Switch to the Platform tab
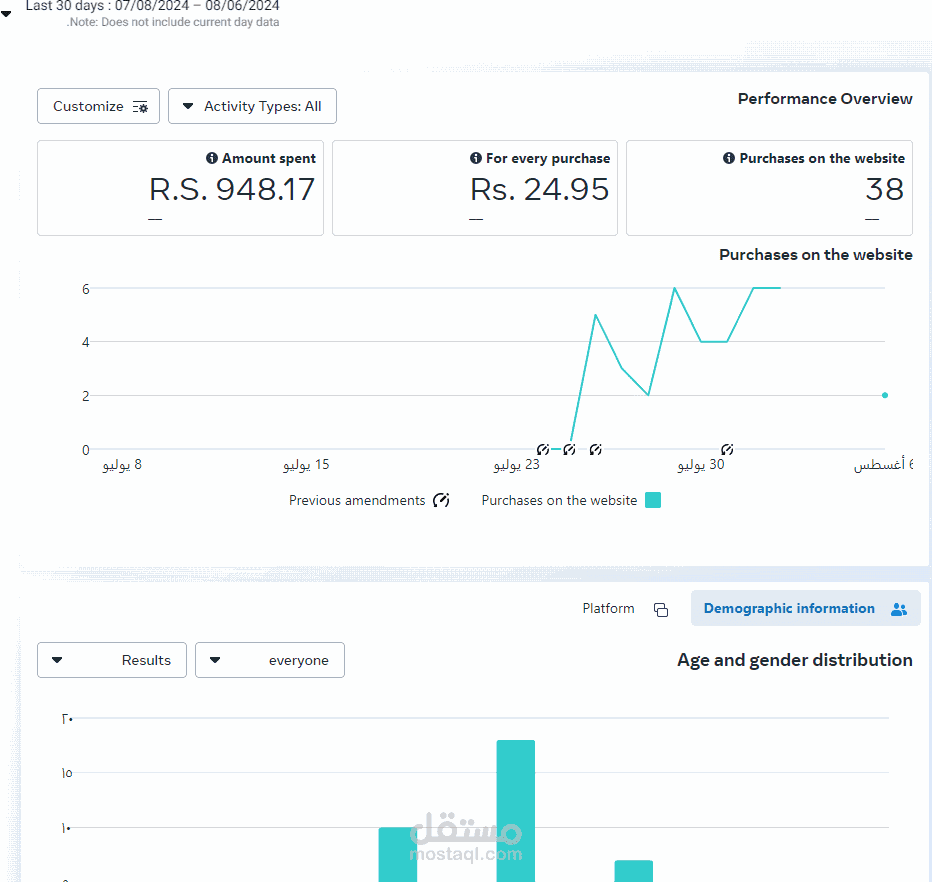932x882 pixels. (x=625, y=609)
